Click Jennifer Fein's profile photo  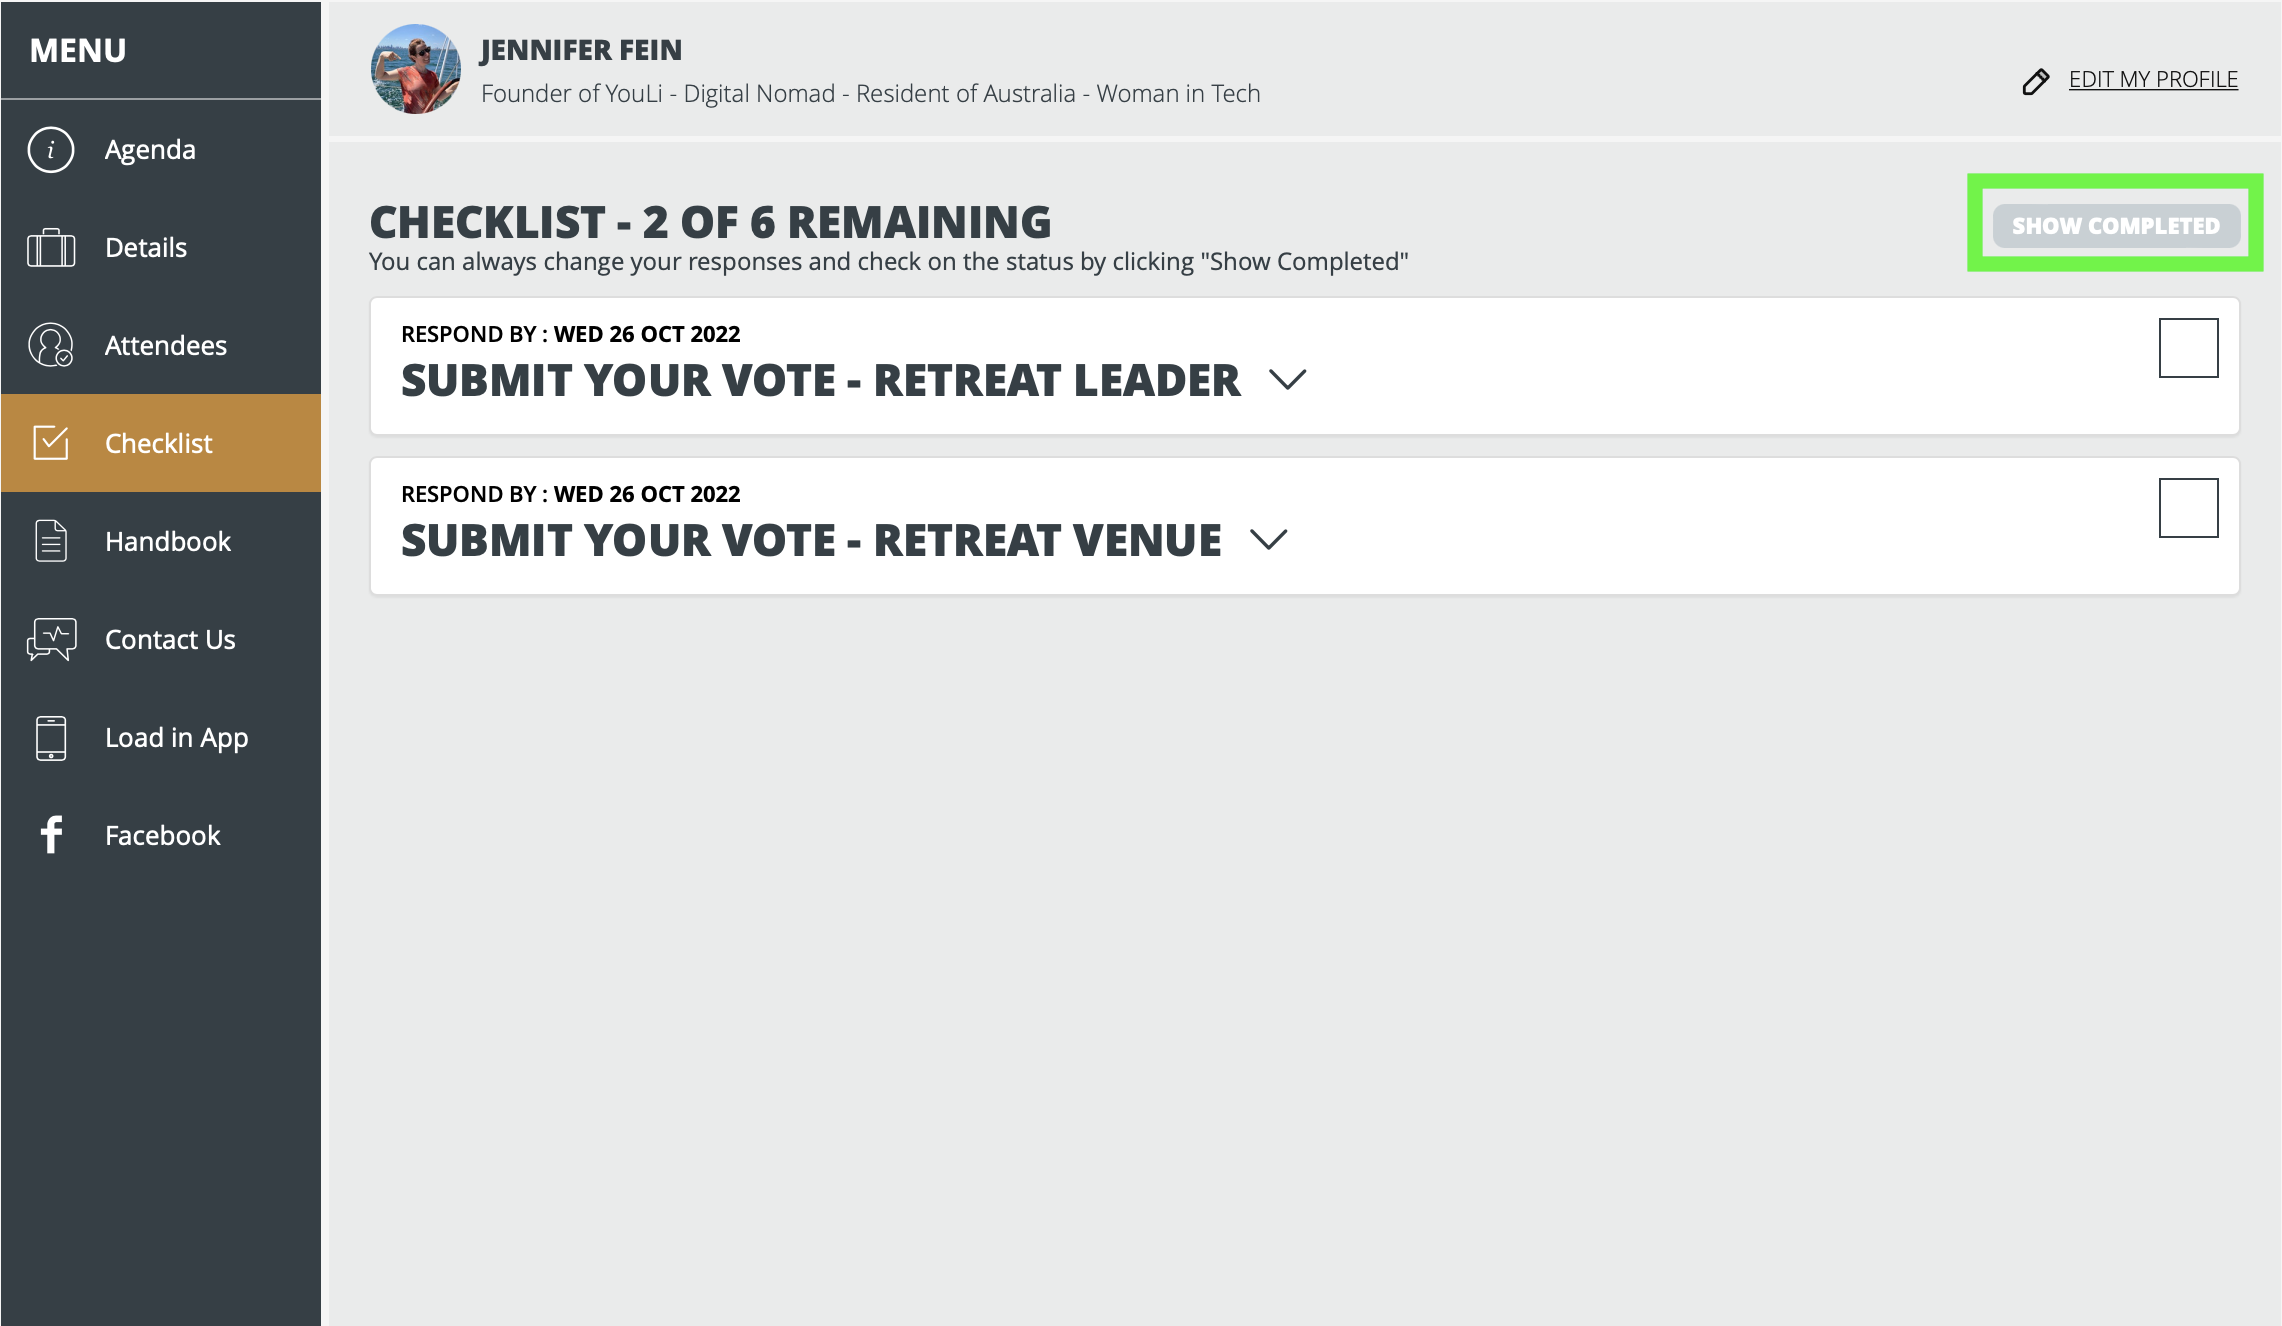point(416,69)
